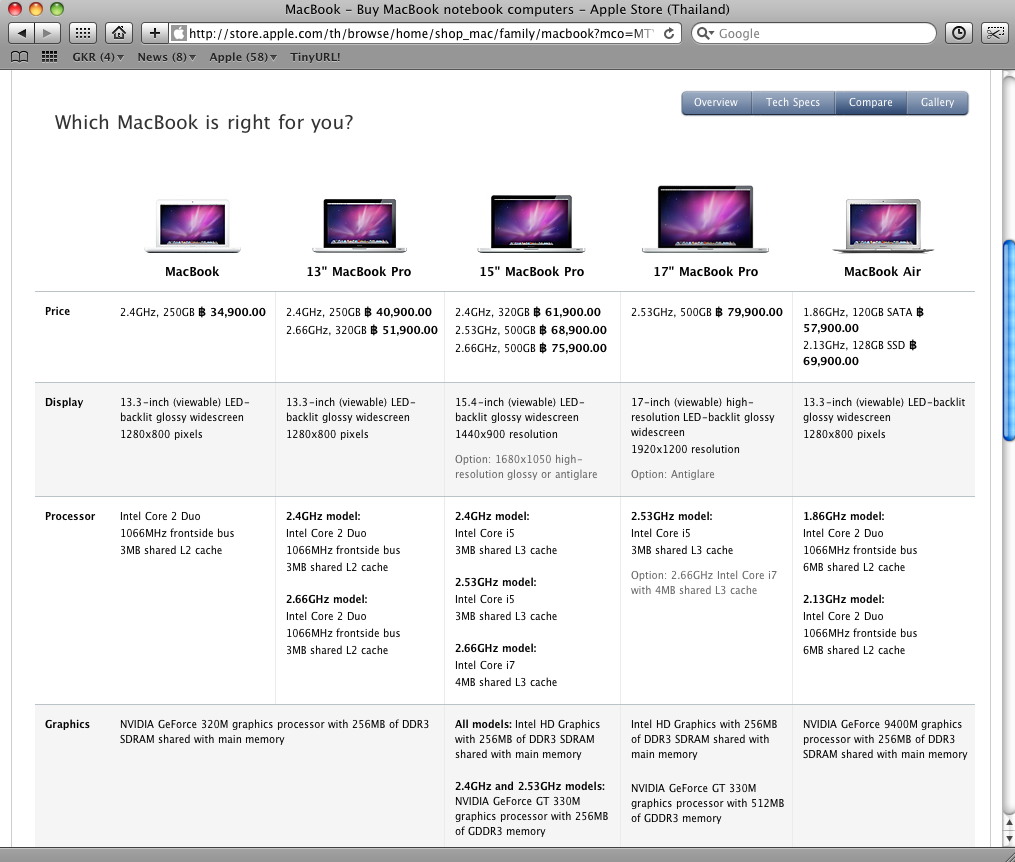
Task: Open the Home page button
Action: [118, 33]
